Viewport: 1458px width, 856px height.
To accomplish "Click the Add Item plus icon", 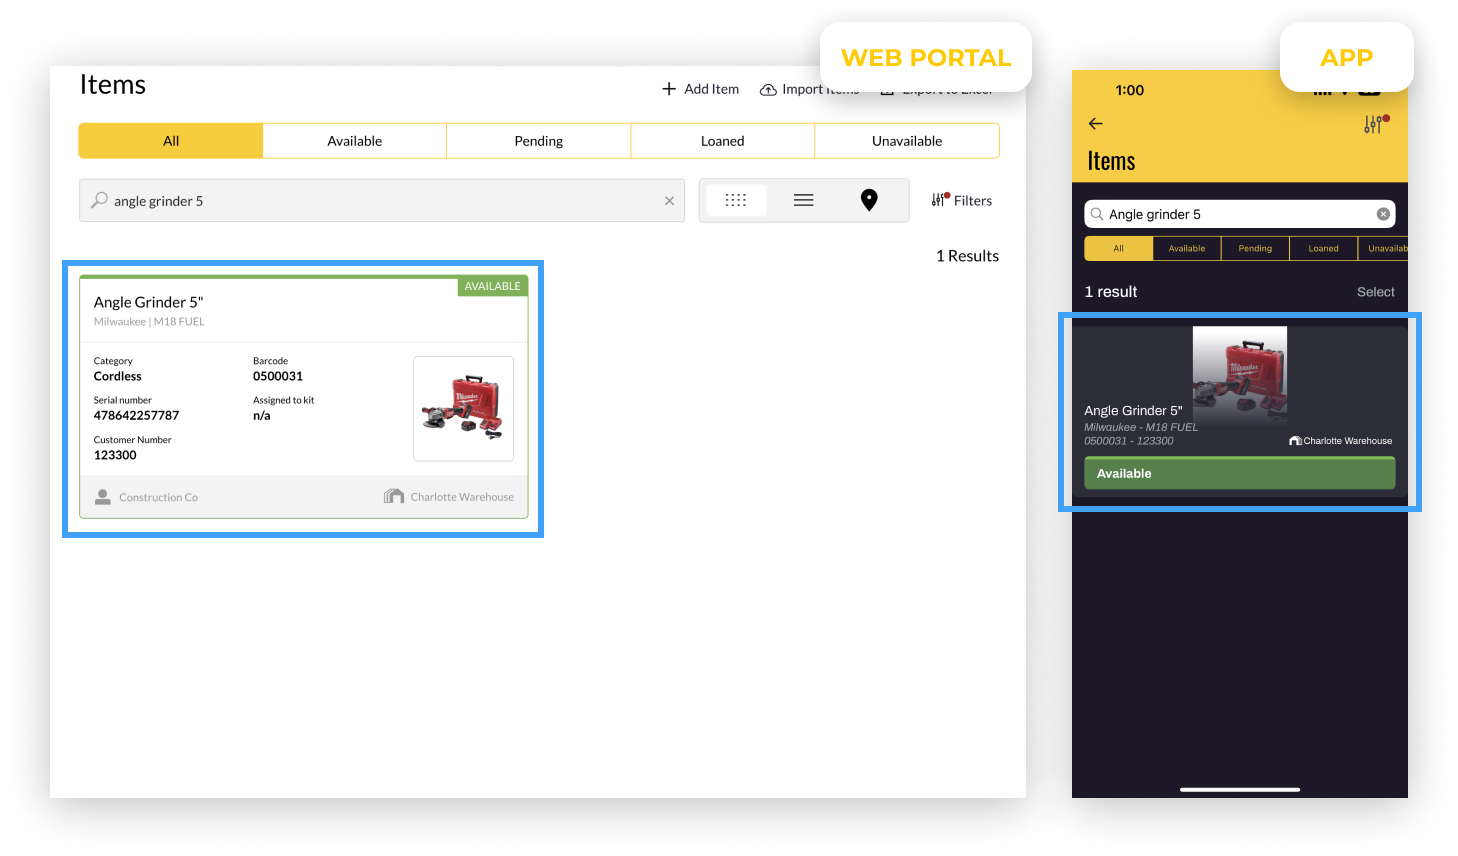I will pos(669,89).
